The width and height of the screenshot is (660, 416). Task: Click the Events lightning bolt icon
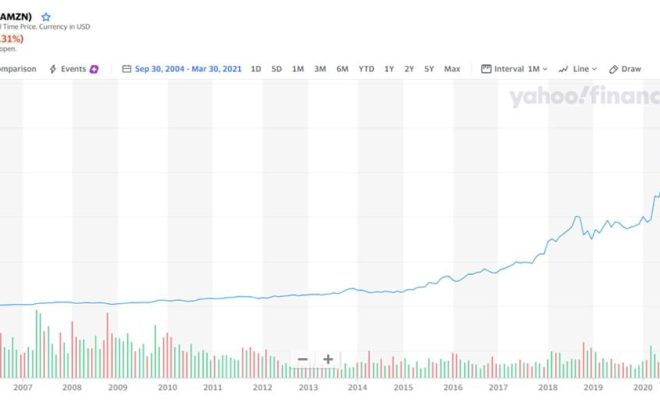53,69
